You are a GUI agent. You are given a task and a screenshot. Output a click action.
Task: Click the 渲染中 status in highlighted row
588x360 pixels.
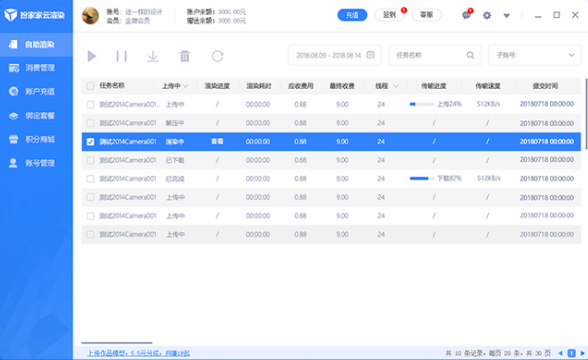(x=175, y=142)
